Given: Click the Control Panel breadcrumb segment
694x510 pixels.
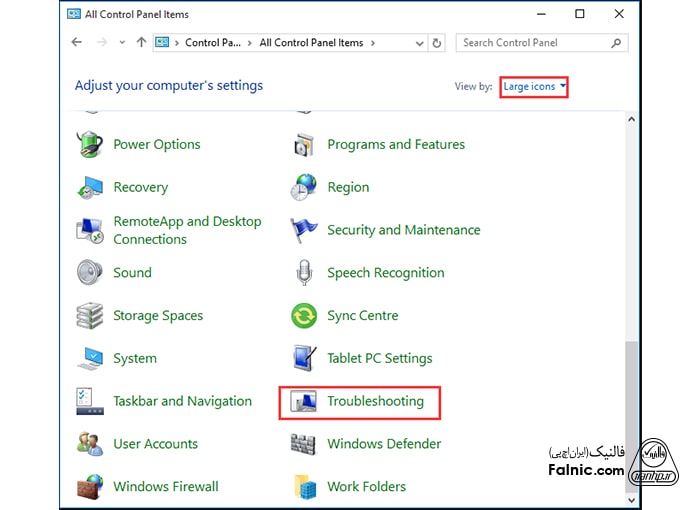Looking at the screenshot, I should tap(213, 43).
